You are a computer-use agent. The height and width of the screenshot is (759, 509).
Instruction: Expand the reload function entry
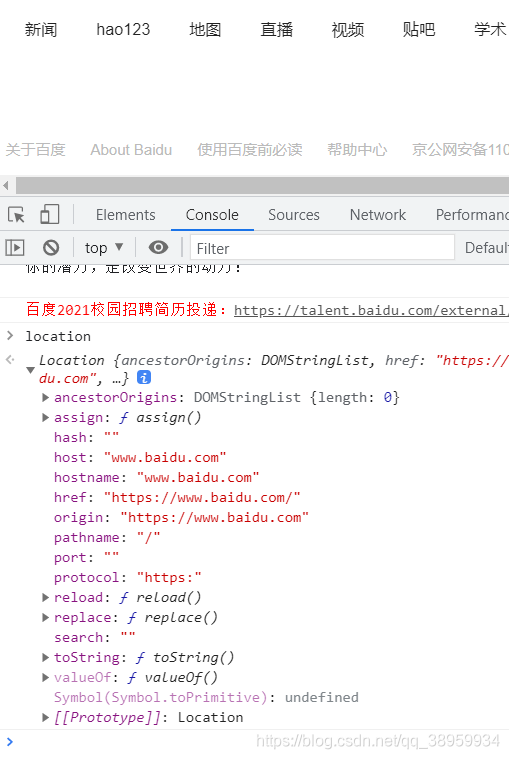click(x=45, y=597)
